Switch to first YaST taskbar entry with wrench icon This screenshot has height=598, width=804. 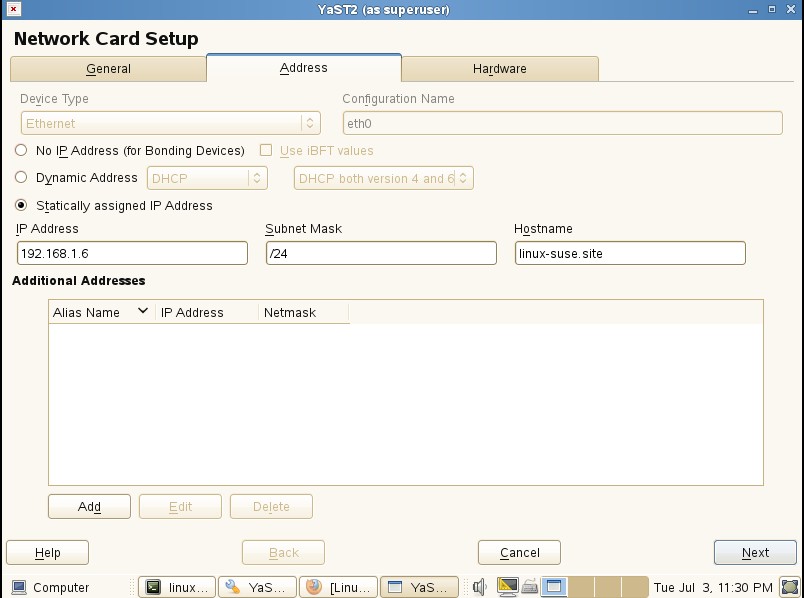(x=257, y=587)
